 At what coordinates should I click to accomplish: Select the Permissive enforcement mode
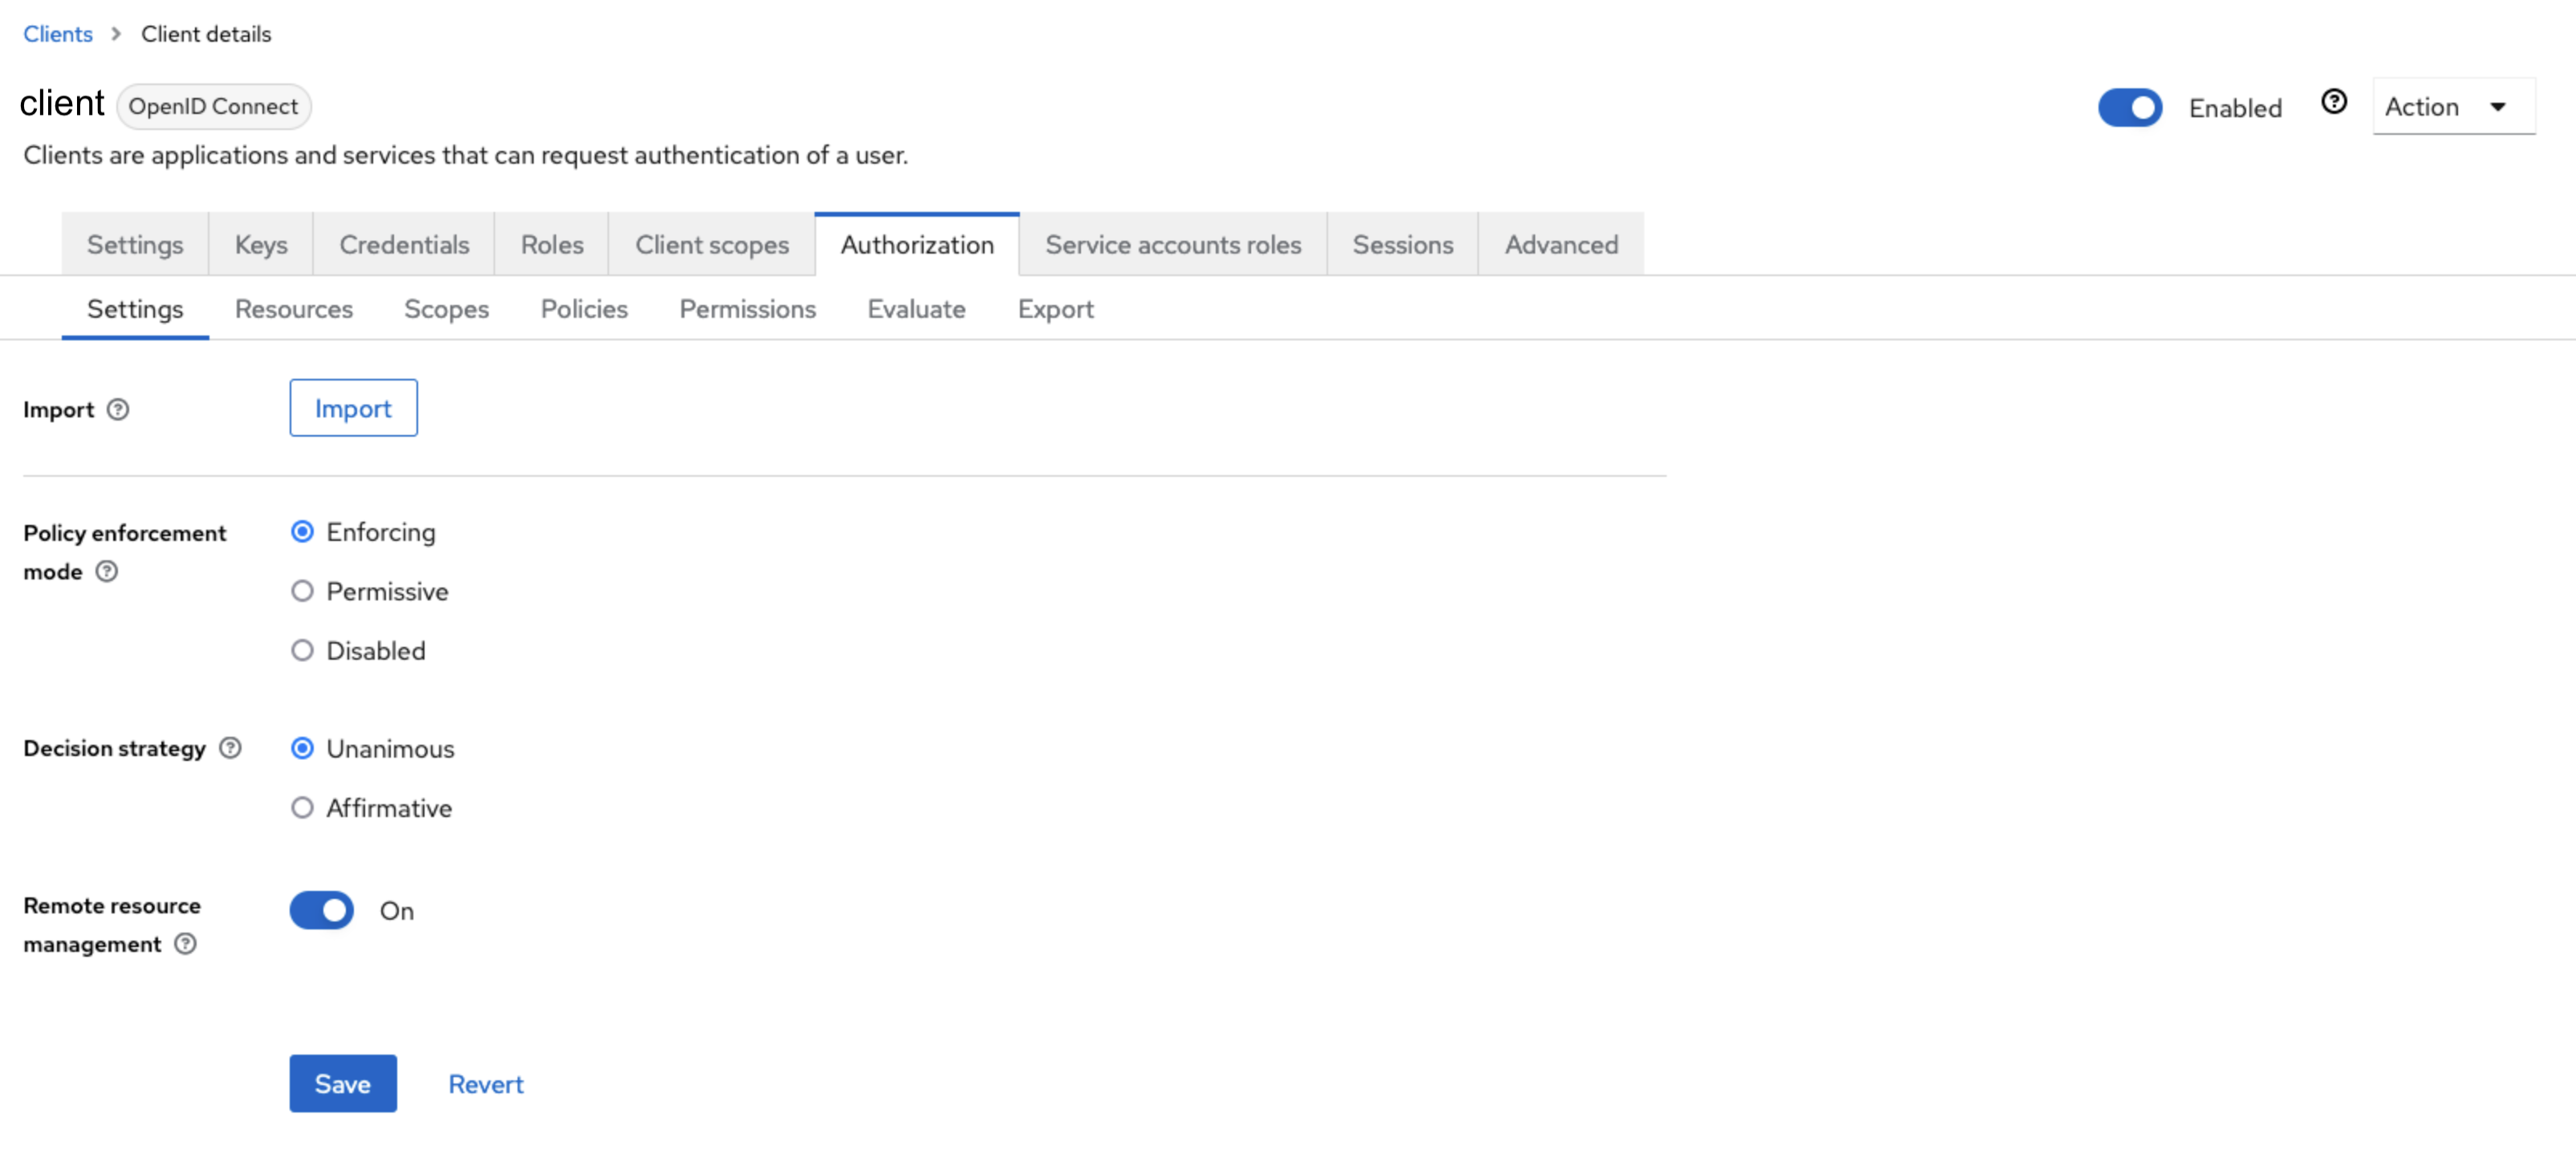[x=302, y=591]
